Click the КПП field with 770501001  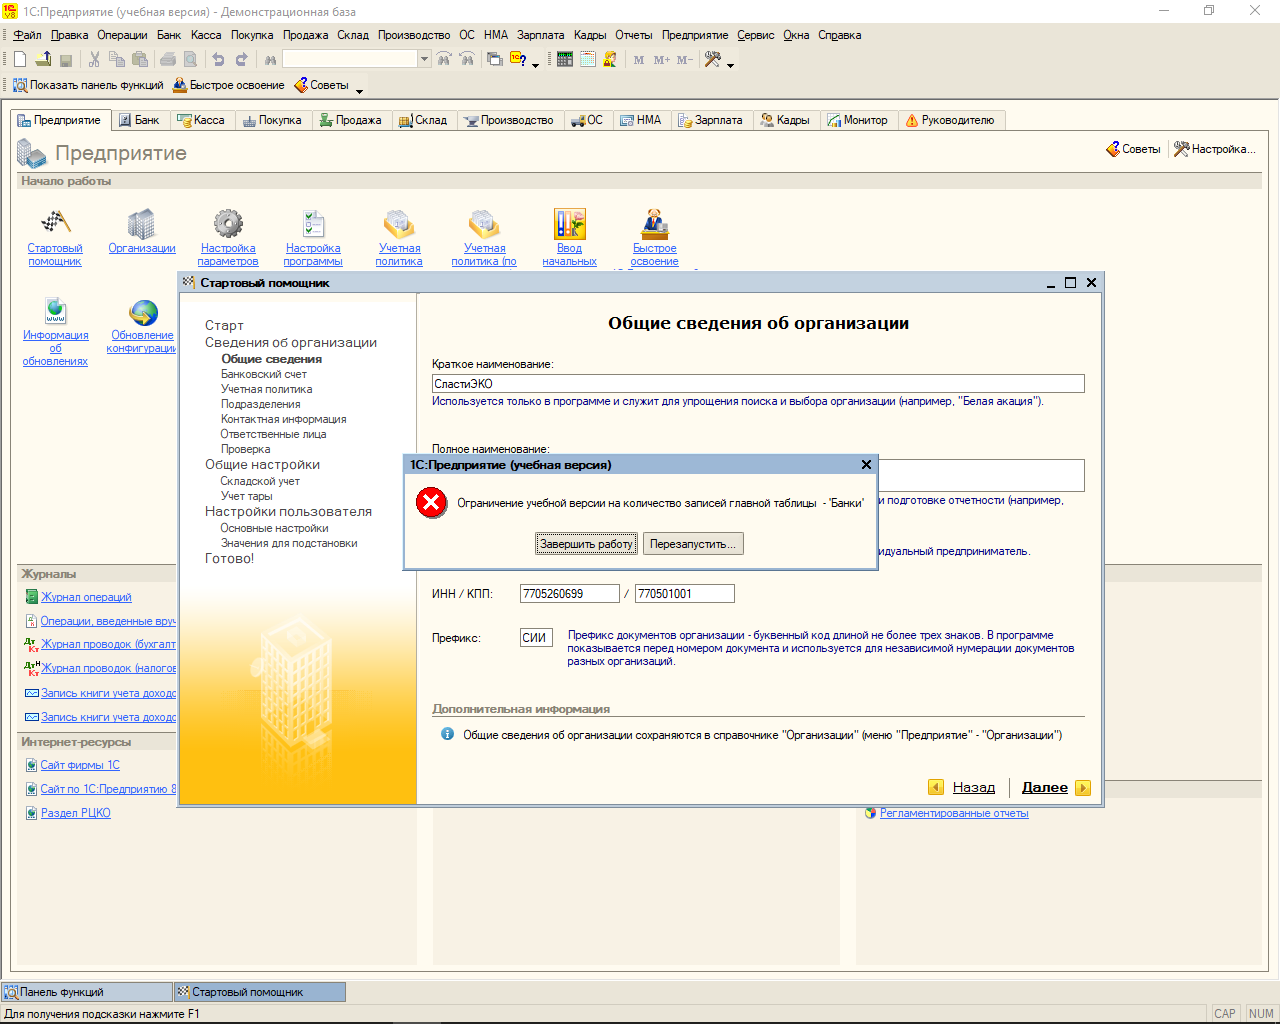tap(685, 594)
